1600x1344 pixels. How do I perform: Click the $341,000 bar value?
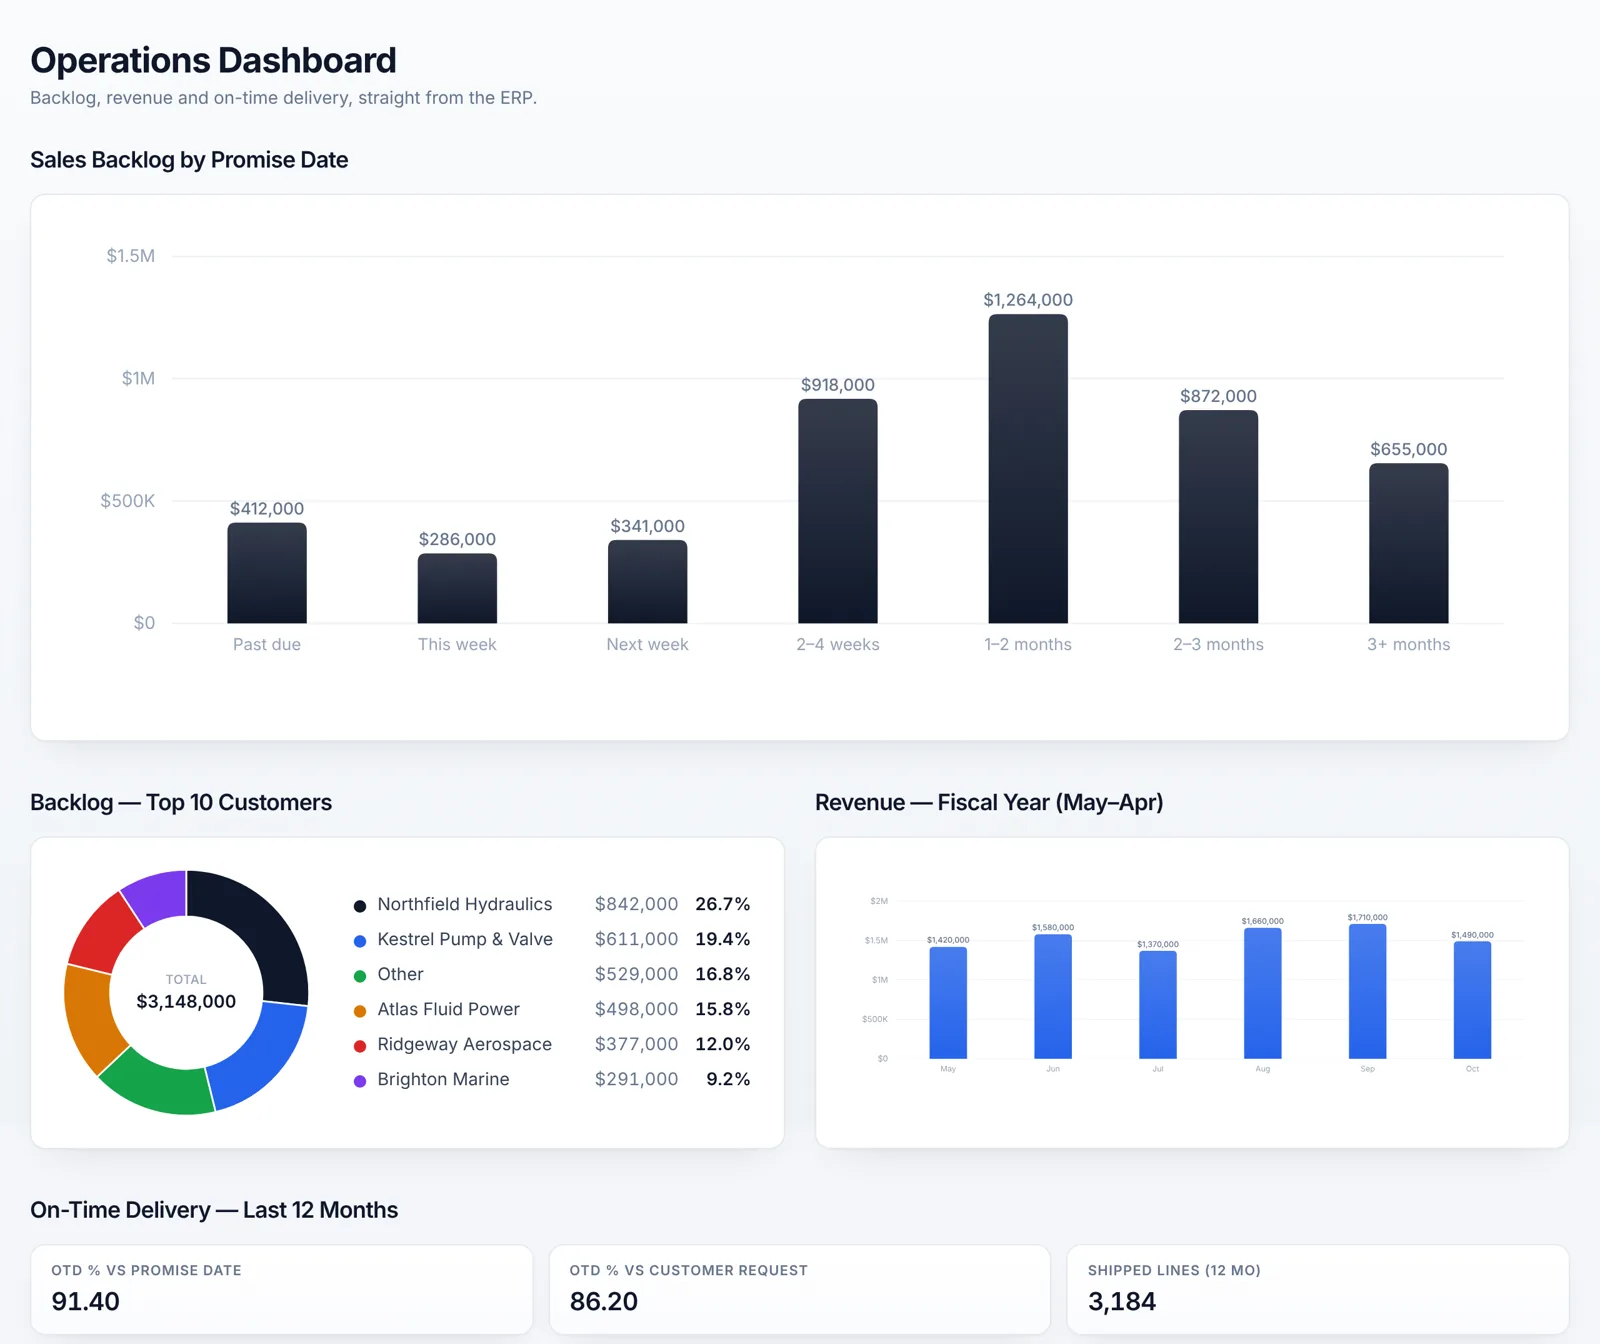coord(647,526)
